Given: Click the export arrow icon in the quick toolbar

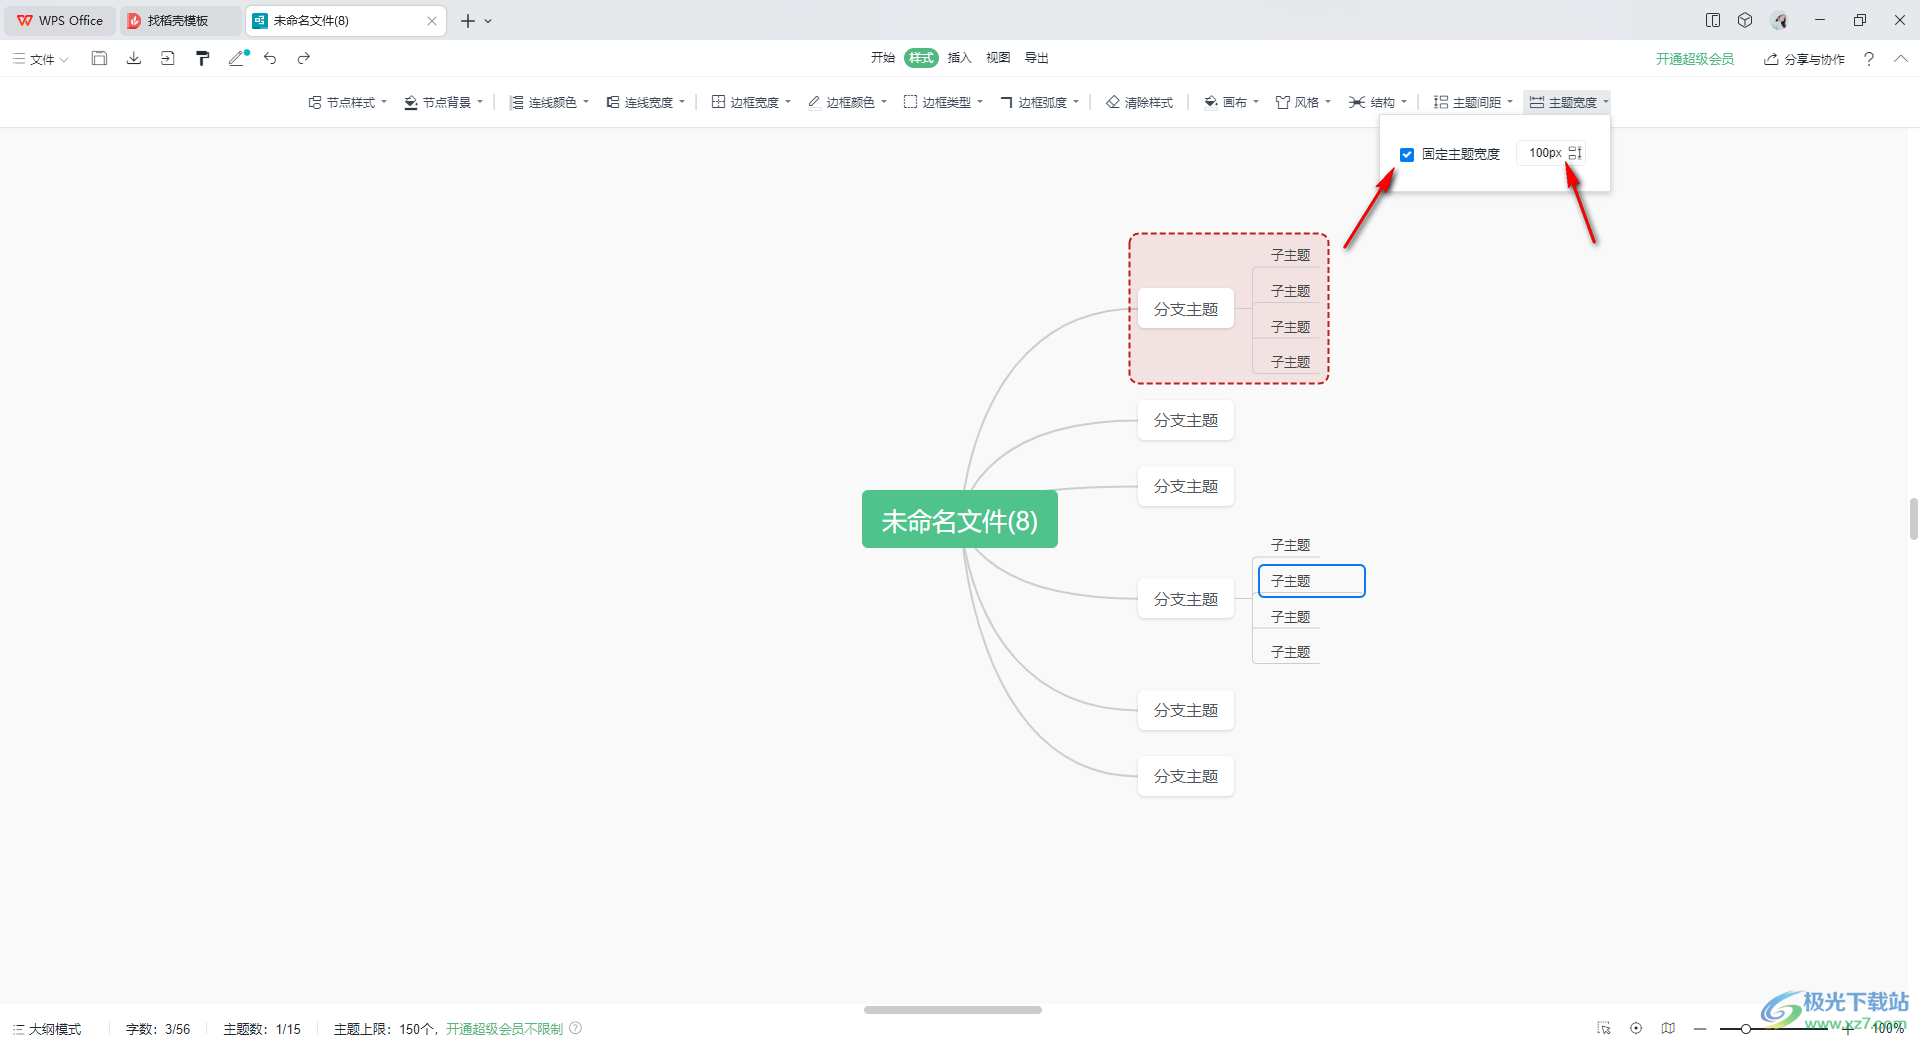Looking at the screenshot, I should 168,58.
